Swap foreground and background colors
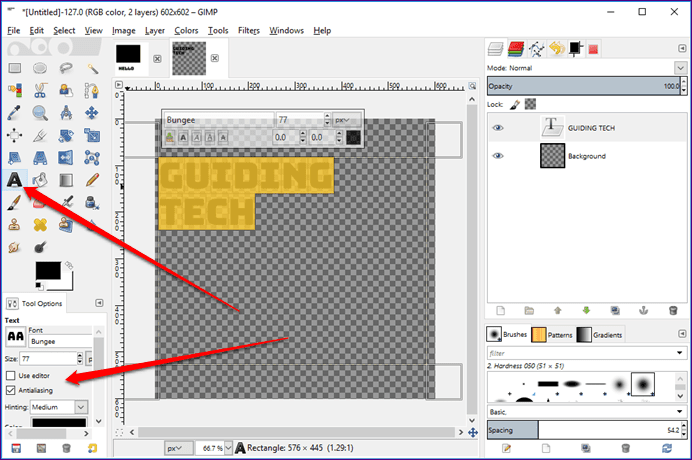 69,265
